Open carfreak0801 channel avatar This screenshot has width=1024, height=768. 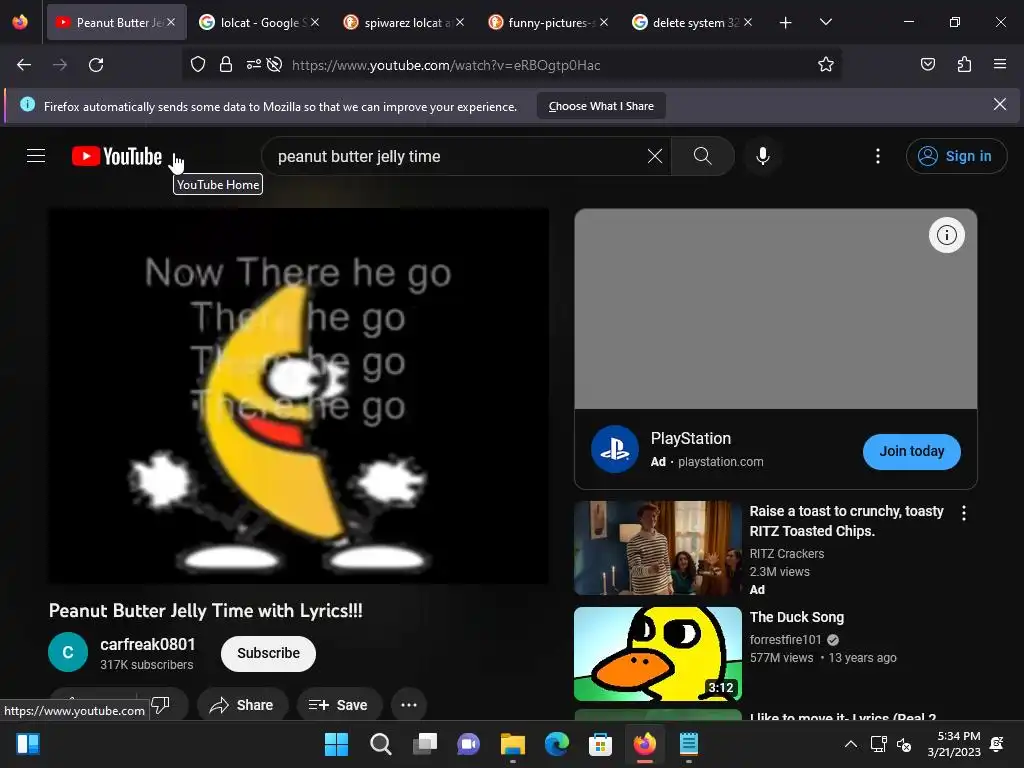68,652
